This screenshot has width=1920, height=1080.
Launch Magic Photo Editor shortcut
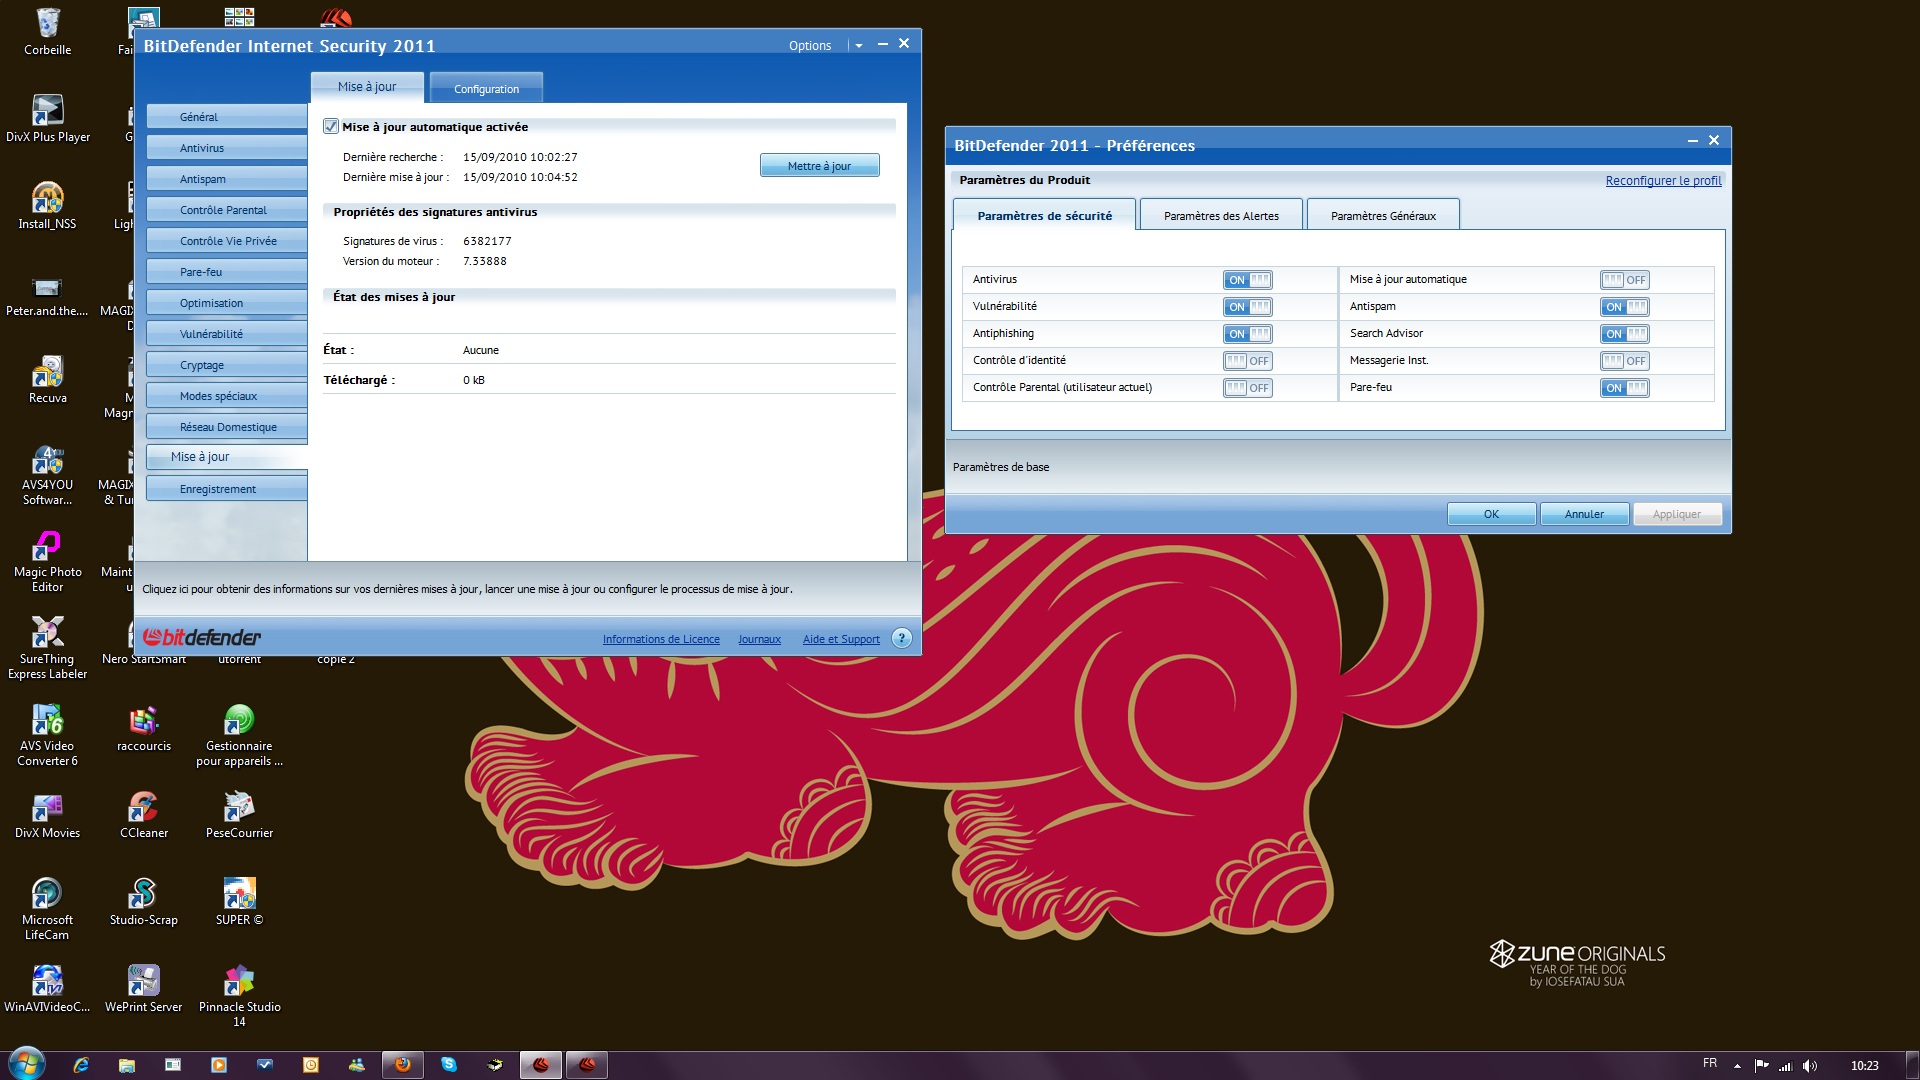click(47, 561)
